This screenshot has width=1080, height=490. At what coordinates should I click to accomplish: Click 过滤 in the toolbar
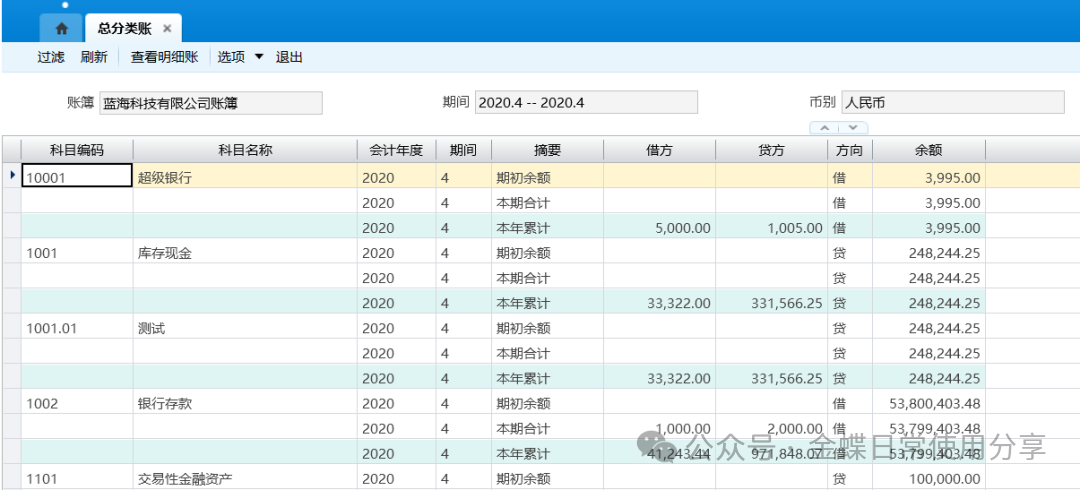point(51,57)
